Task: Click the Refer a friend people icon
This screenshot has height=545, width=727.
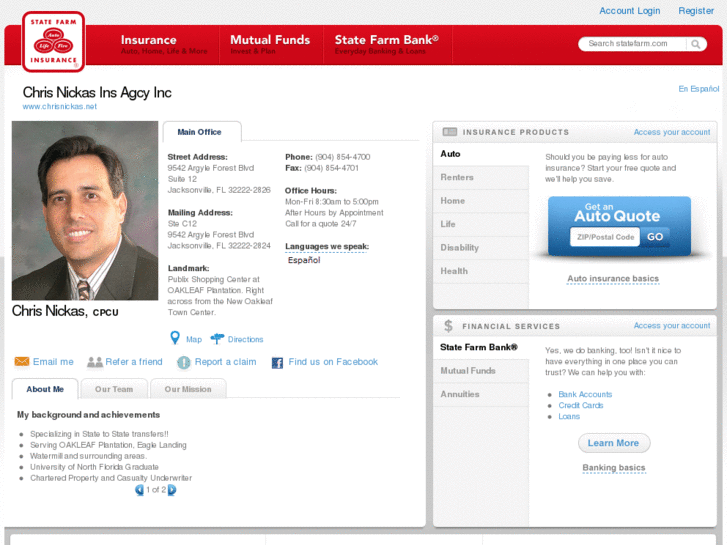Action: coord(95,362)
